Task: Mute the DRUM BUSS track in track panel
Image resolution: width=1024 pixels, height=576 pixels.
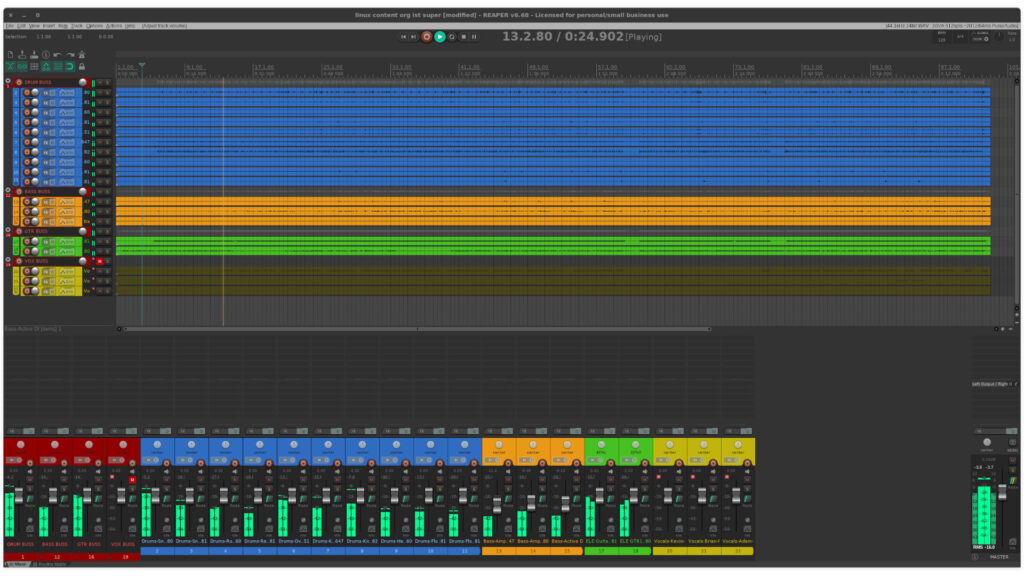Action: [100, 82]
